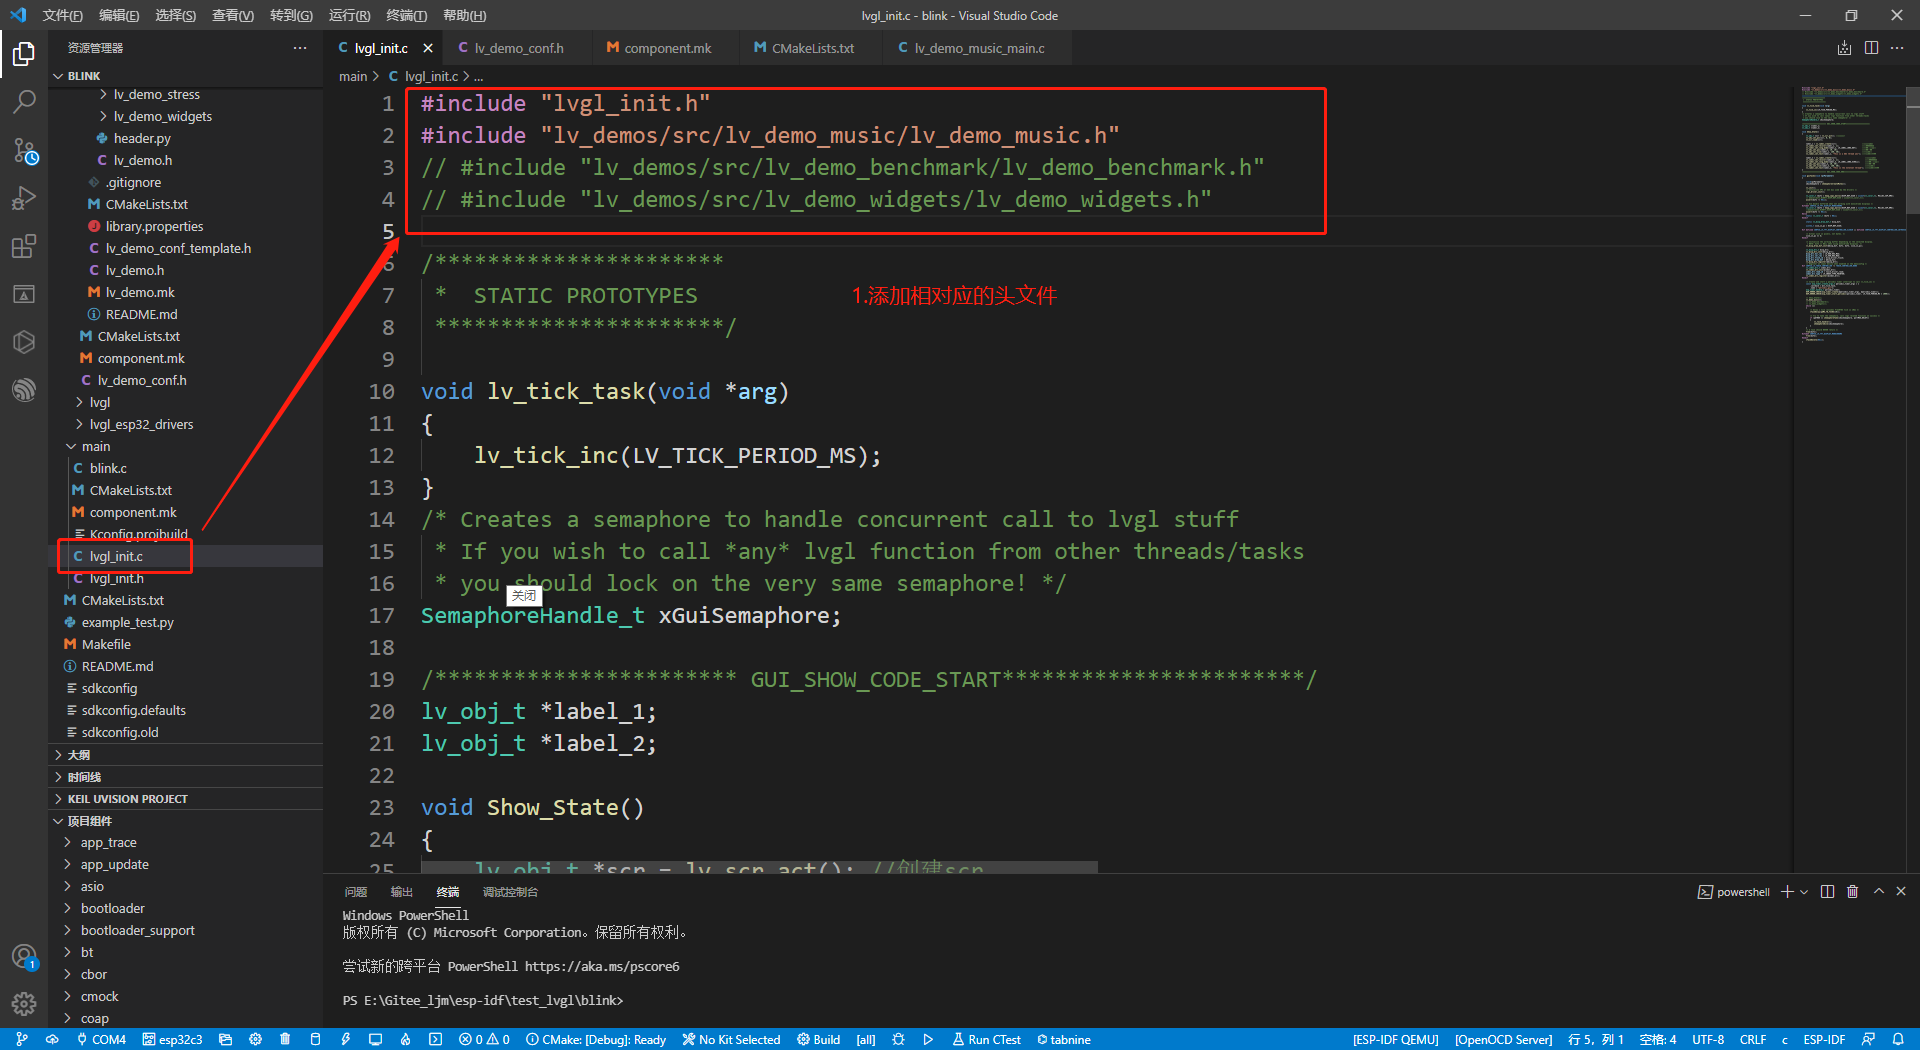Flash the device with the lightning icon
This screenshot has width=1920, height=1050.
click(346, 1040)
